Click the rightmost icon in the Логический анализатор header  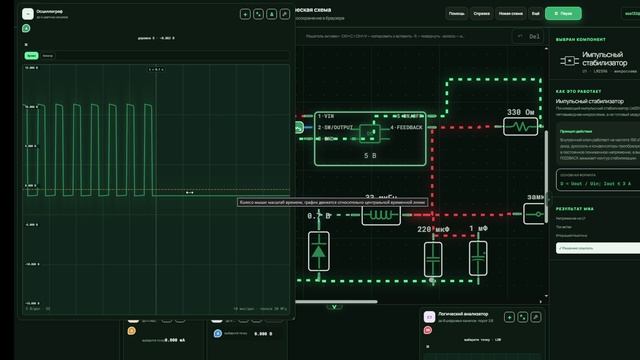tap(536, 317)
